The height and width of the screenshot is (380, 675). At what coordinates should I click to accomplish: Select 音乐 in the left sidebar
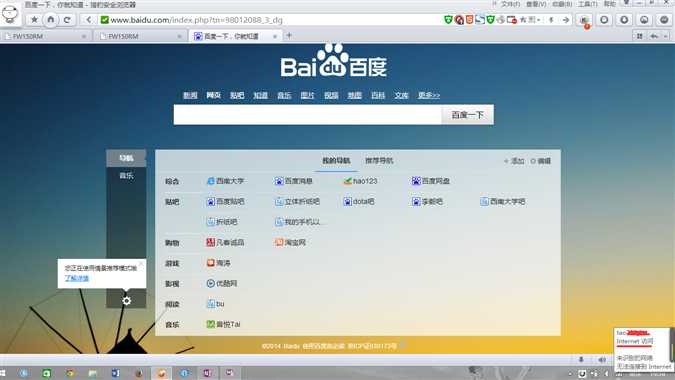tap(126, 176)
